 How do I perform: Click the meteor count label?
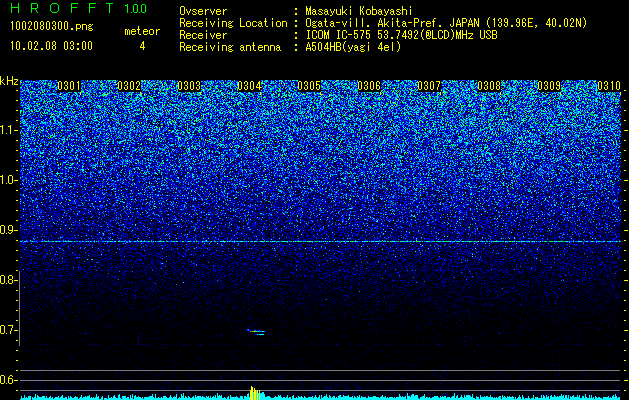click(x=142, y=31)
